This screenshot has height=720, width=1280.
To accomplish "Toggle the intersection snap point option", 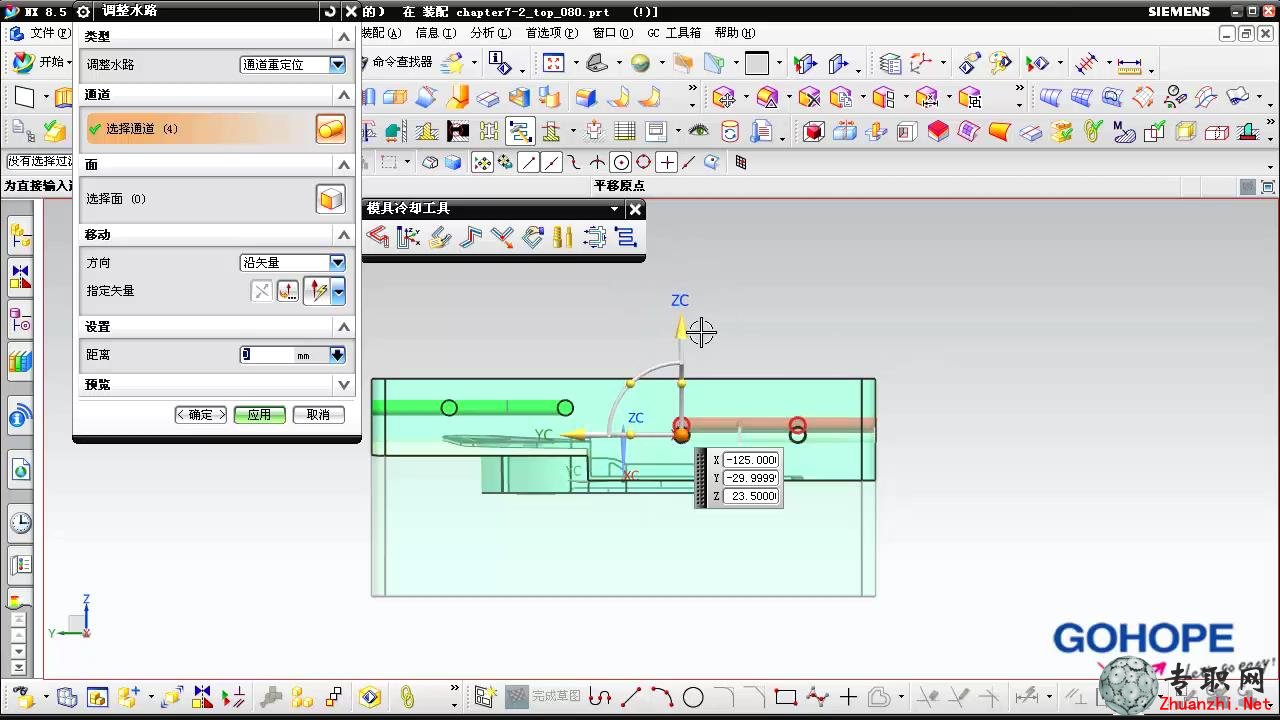I will click(597, 162).
